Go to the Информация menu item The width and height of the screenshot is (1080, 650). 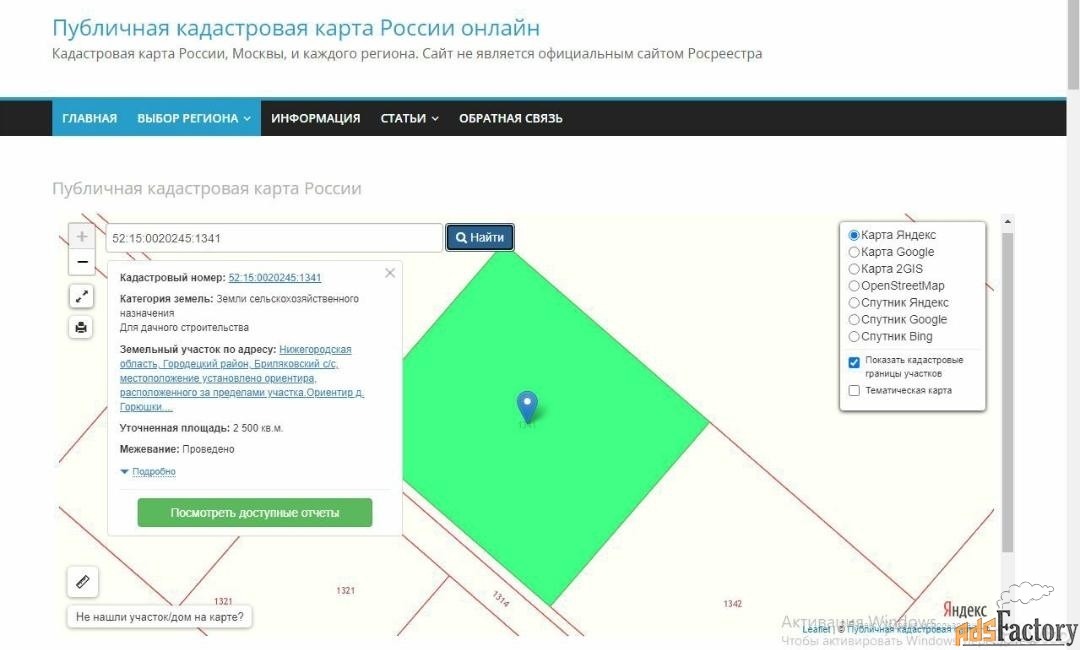315,118
